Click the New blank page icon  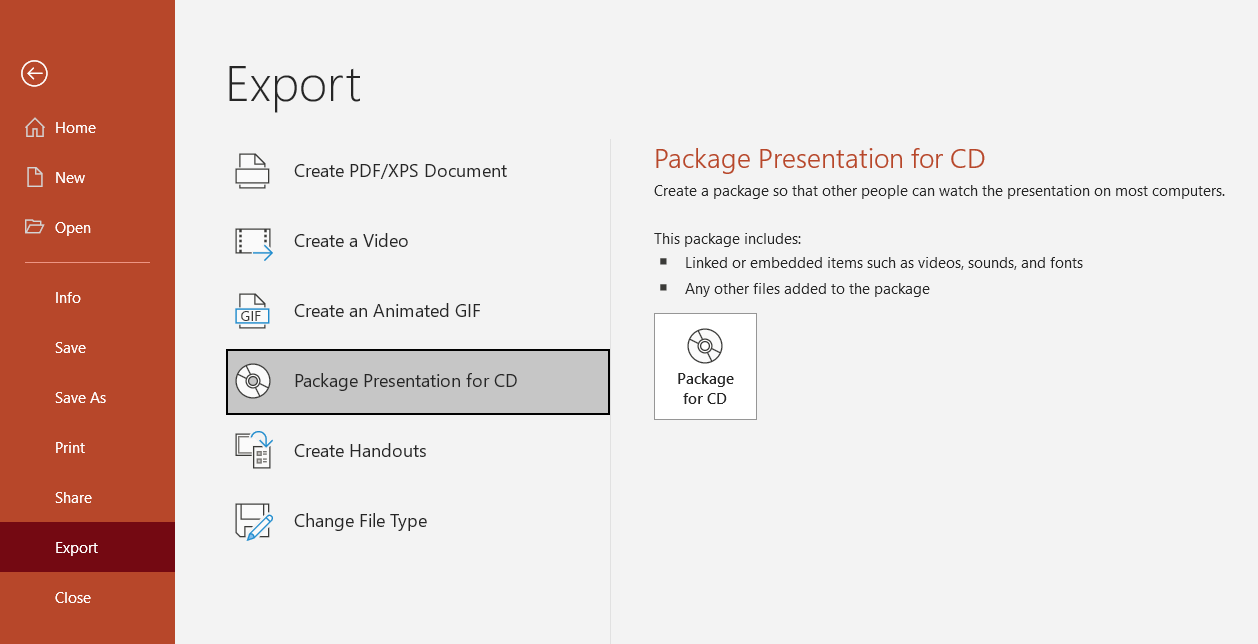35,177
